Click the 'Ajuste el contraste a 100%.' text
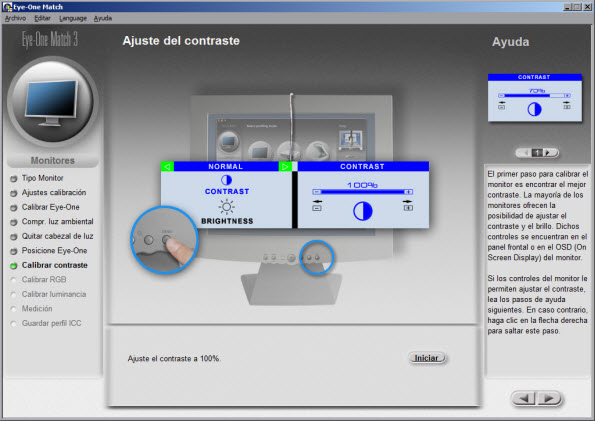595x421 pixels. [174, 358]
